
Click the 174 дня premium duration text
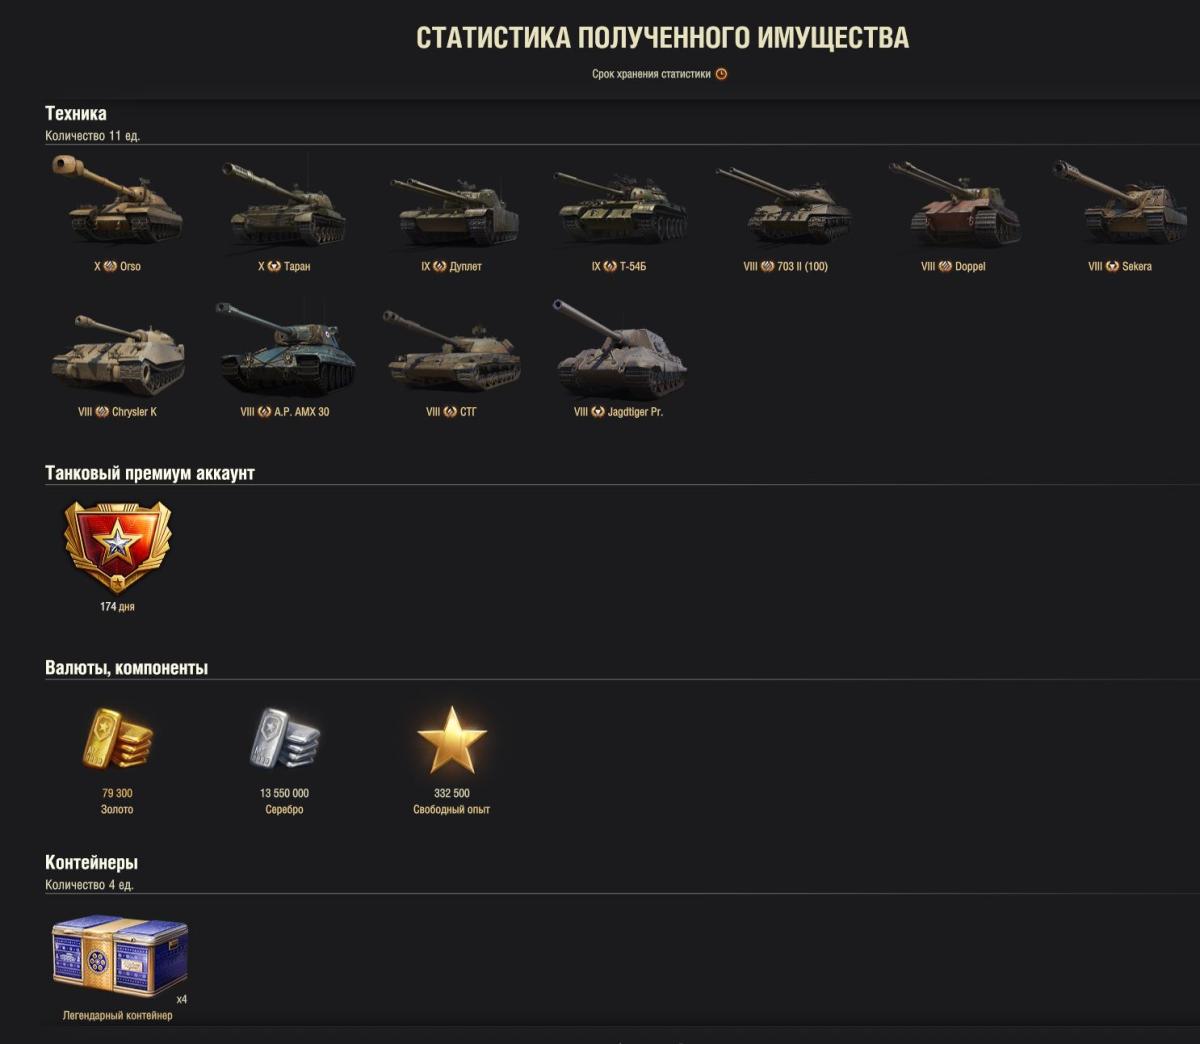(x=117, y=607)
